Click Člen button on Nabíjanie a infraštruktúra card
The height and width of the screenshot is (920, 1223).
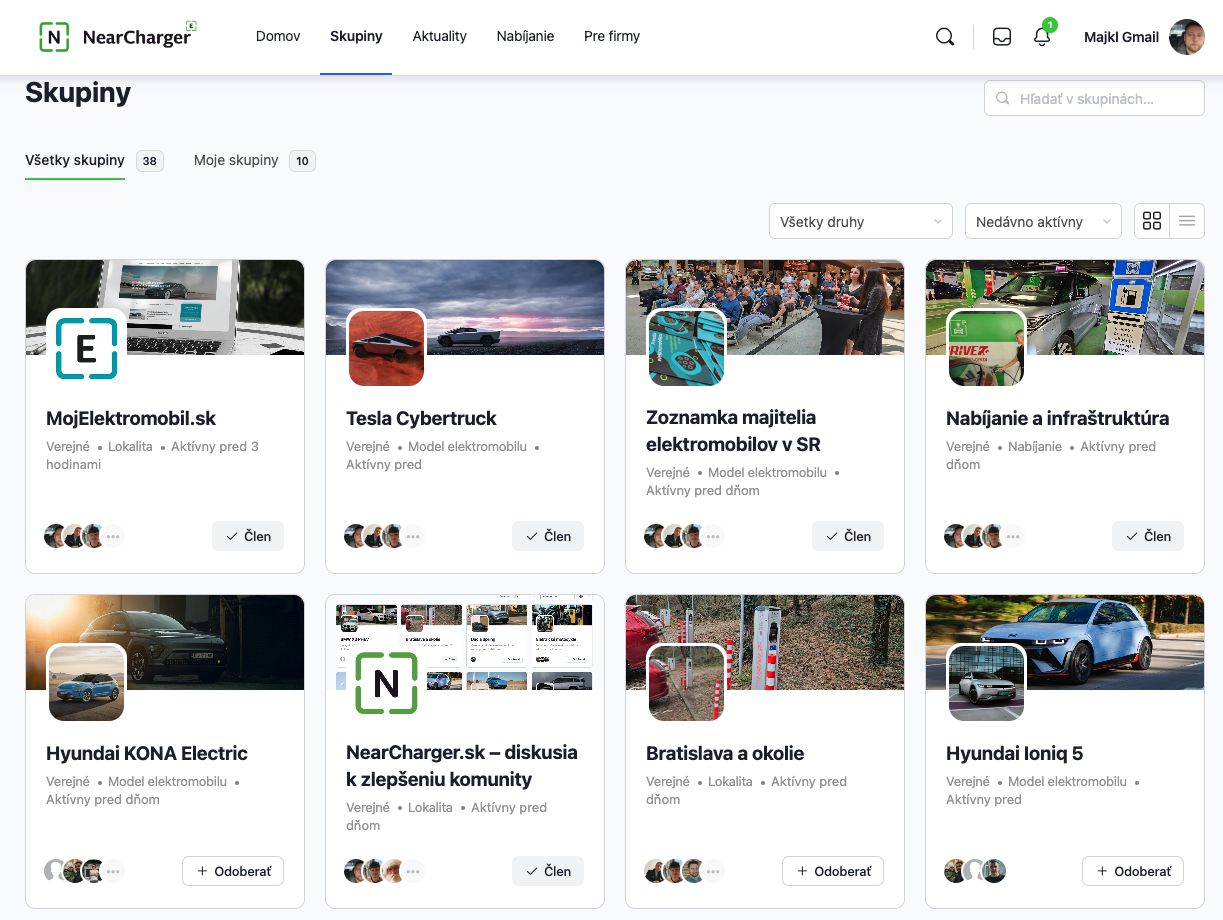click(x=1148, y=536)
